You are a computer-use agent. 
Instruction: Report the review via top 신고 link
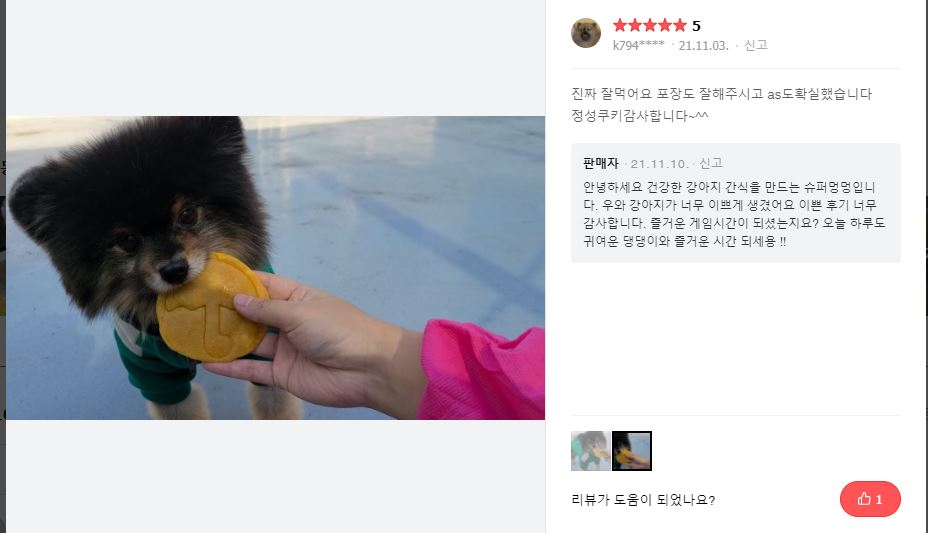pyautogui.click(x=756, y=45)
